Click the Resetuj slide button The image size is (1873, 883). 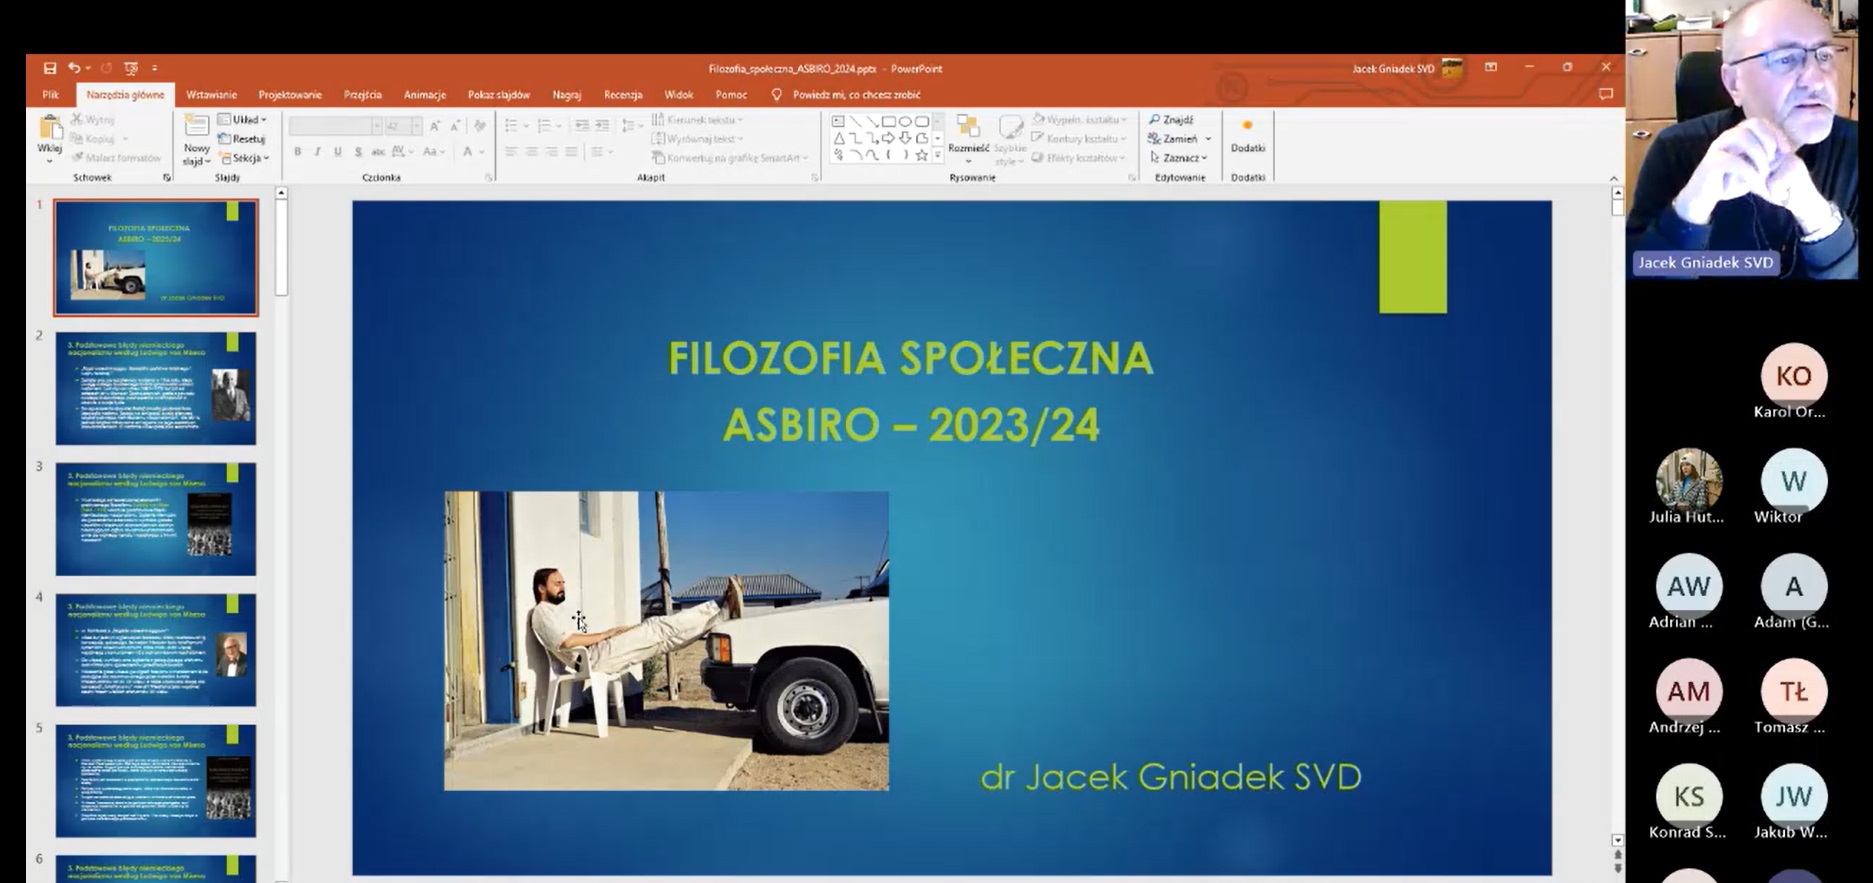pyautogui.click(x=243, y=139)
